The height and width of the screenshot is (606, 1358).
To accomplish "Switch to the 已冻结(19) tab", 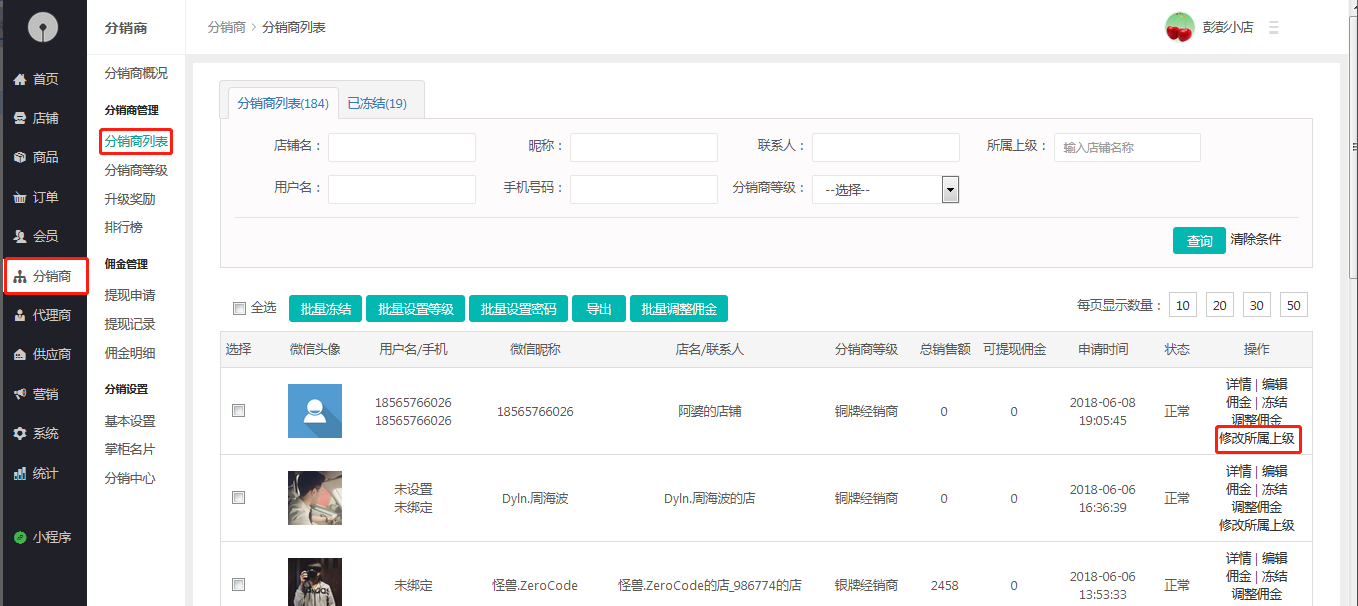I will [x=377, y=103].
